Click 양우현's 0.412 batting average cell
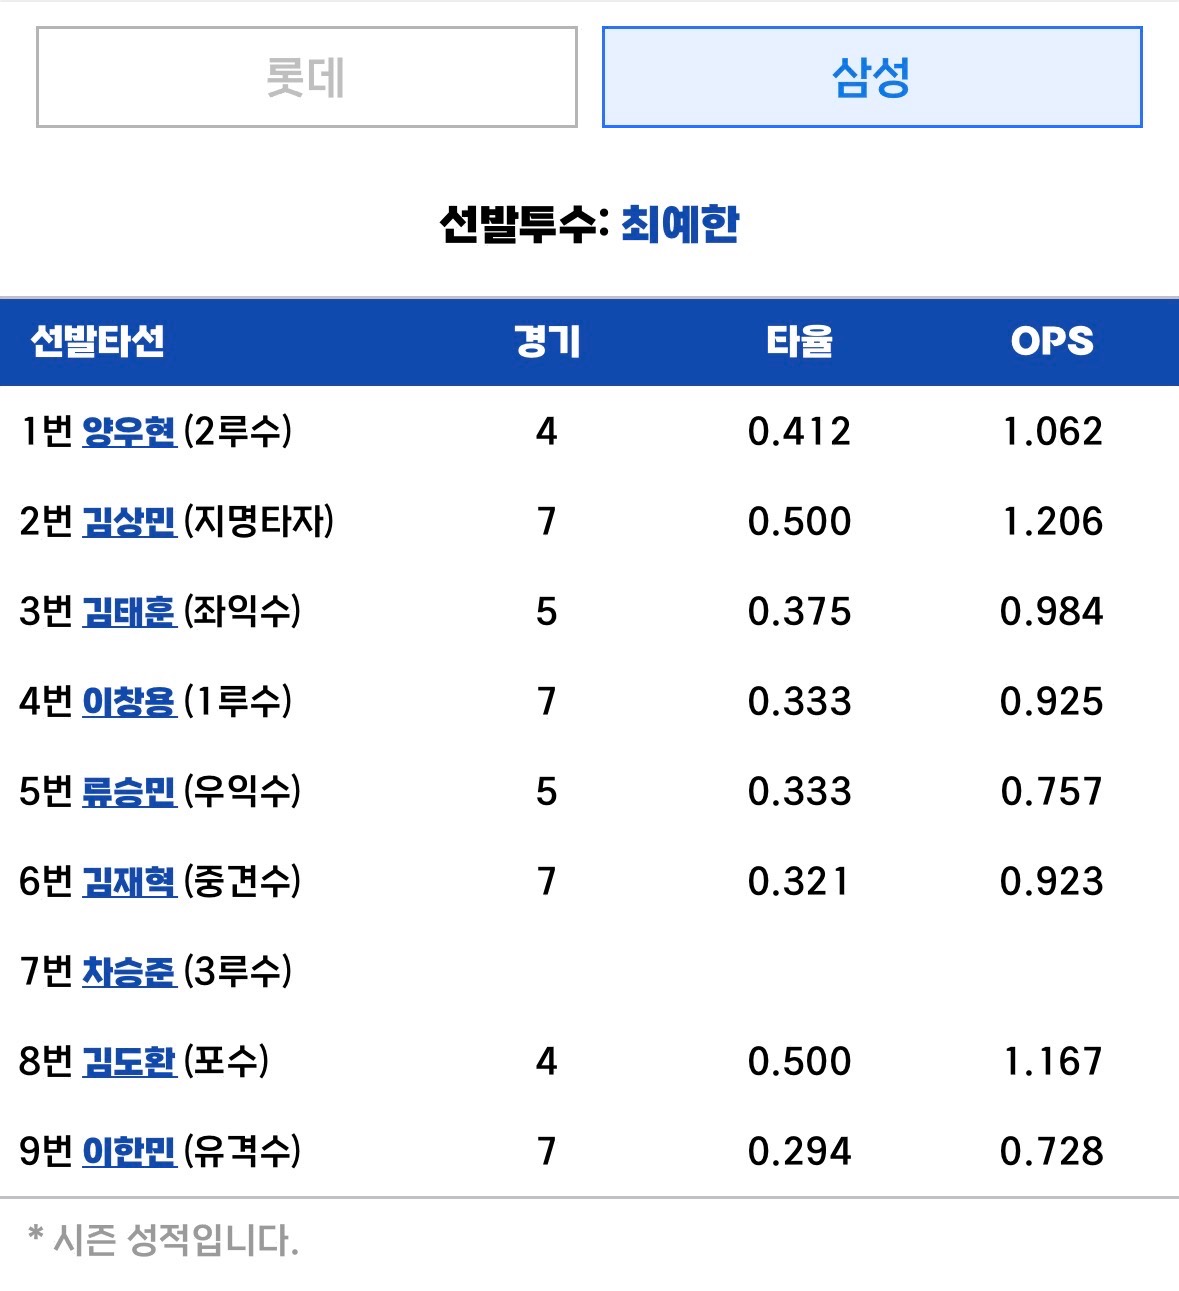 pyautogui.click(x=799, y=432)
